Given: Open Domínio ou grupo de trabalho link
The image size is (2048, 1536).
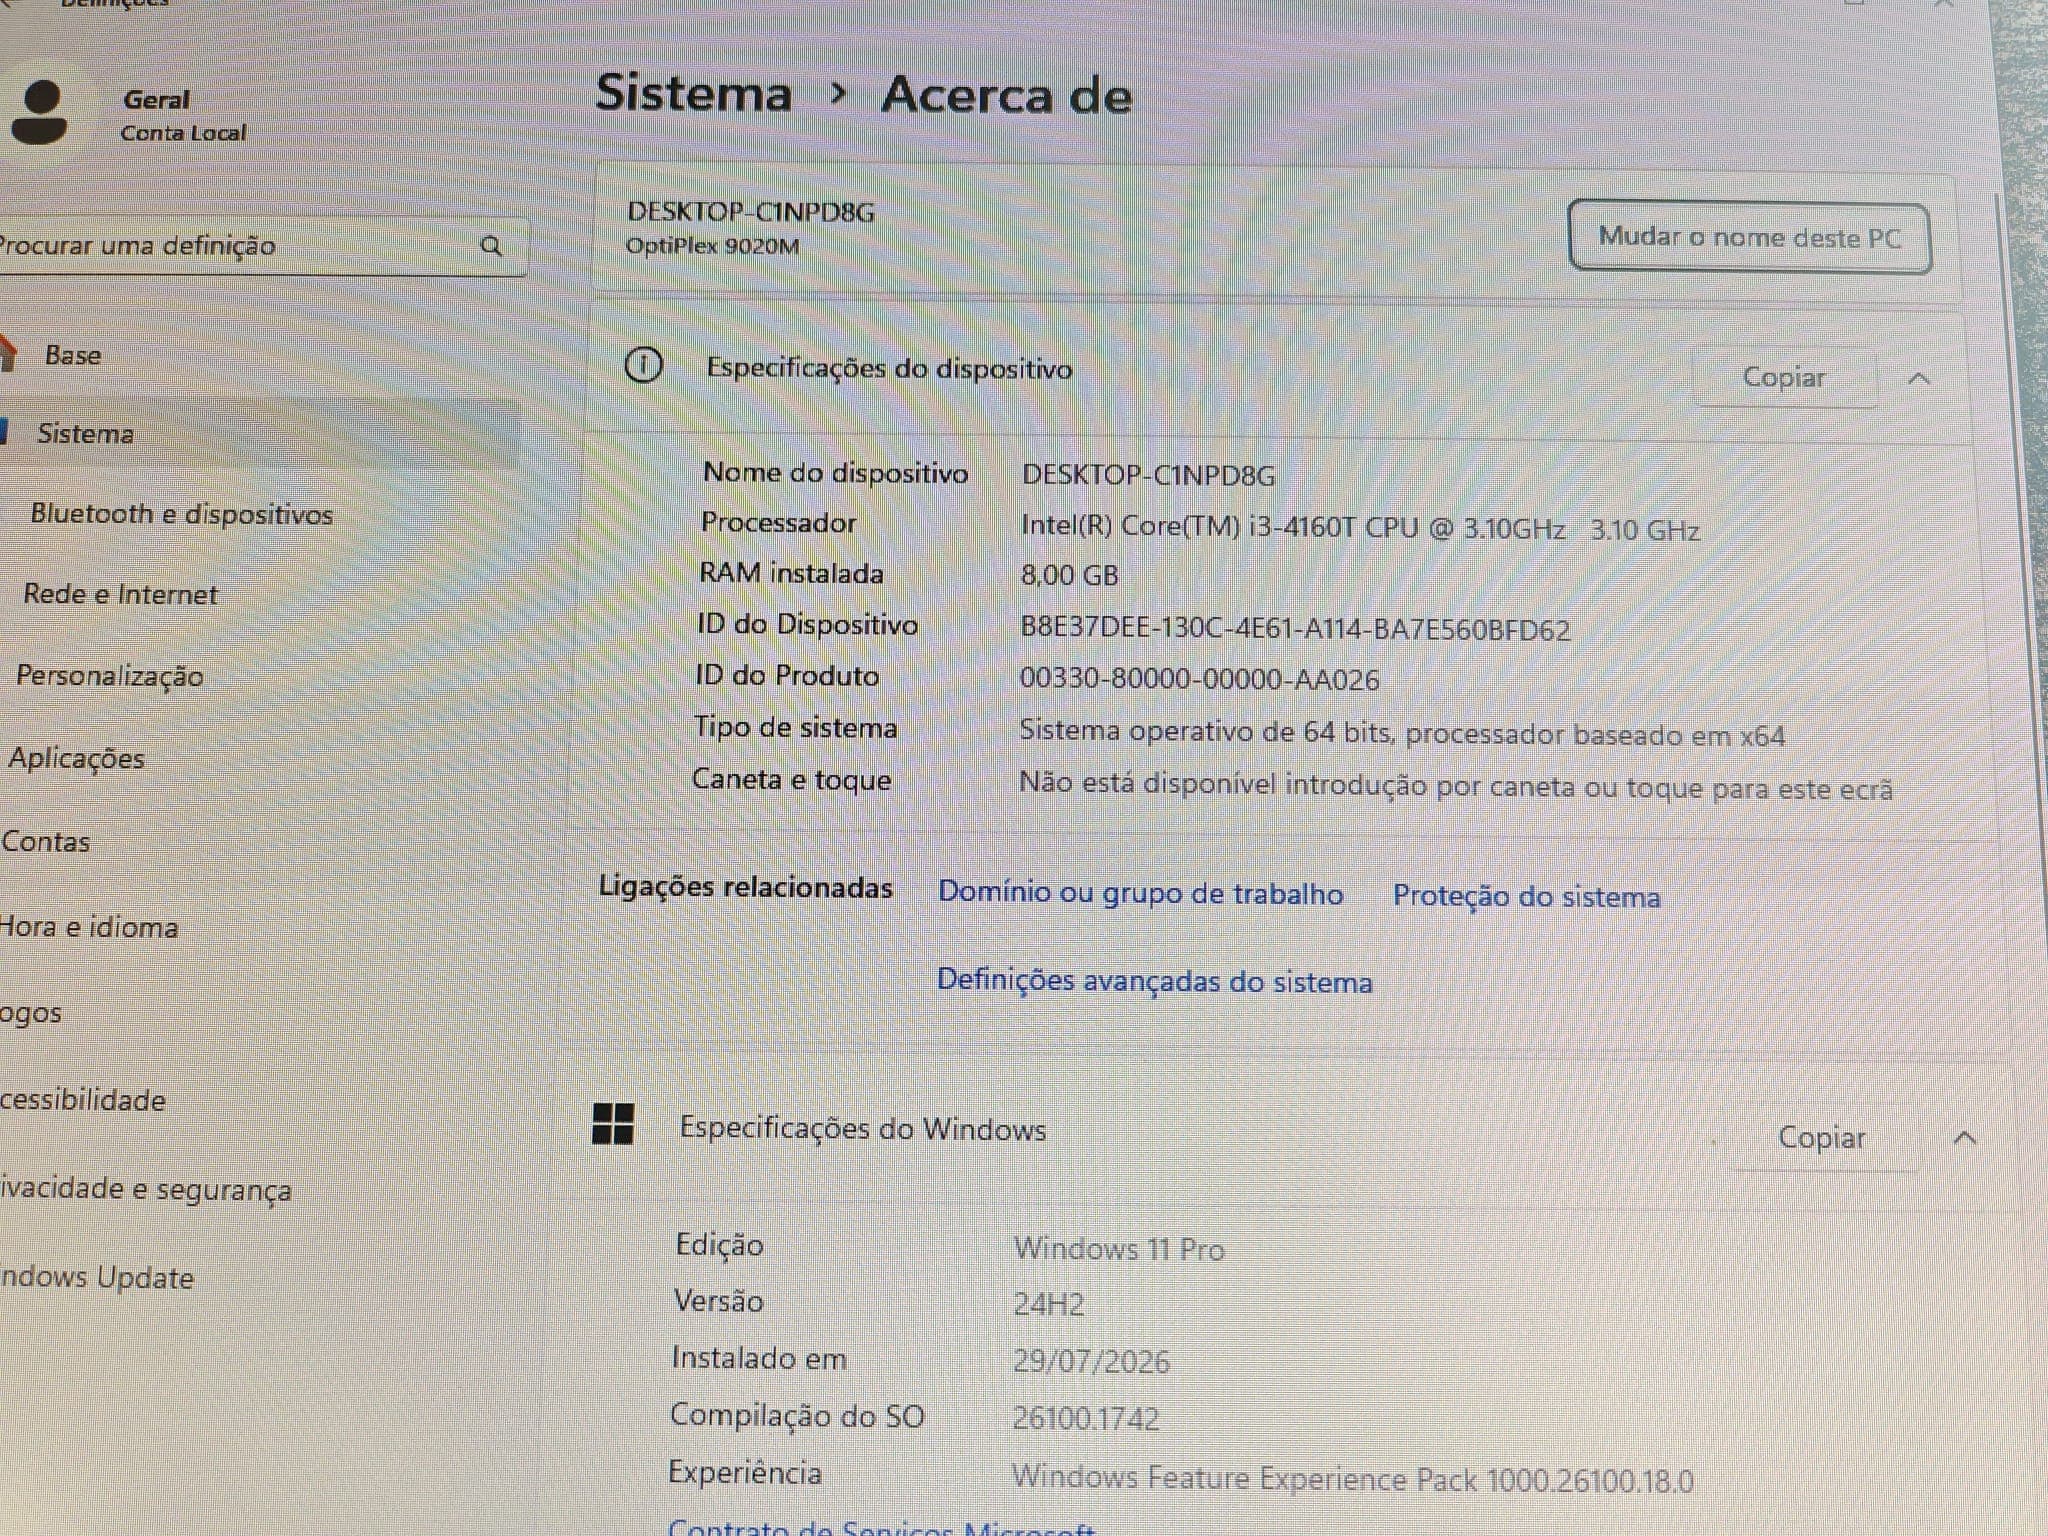Looking at the screenshot, I should click(x=1141, y=892).
